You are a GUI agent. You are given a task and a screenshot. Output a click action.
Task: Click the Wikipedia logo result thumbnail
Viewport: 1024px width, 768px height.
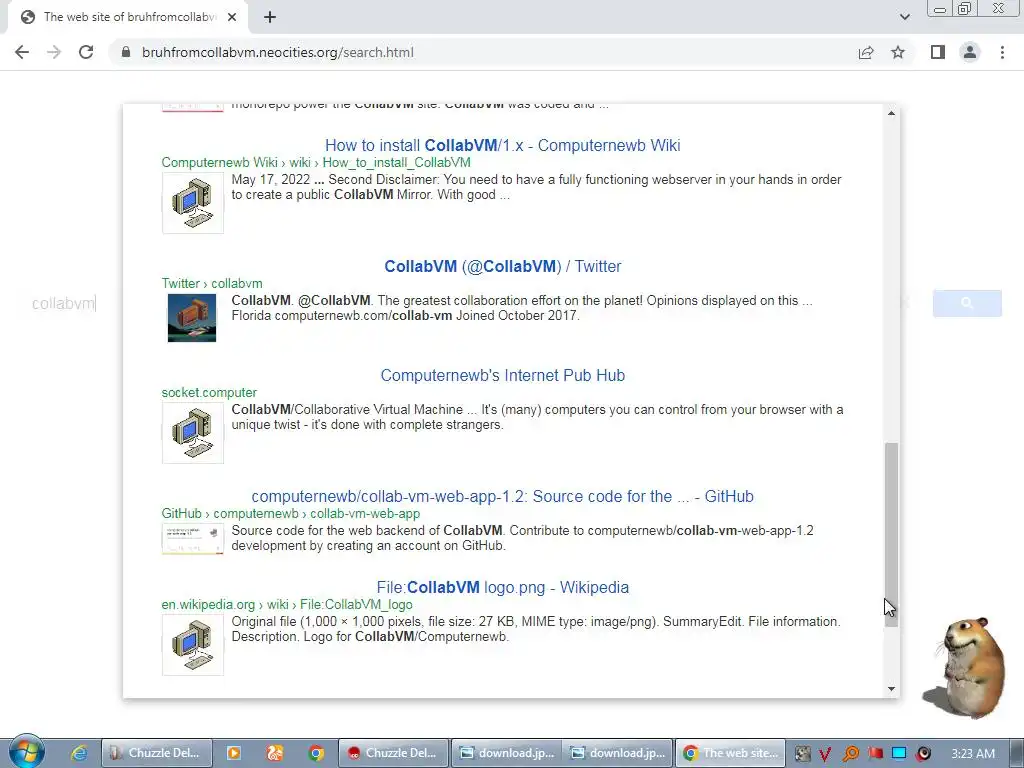pos(193,645)
